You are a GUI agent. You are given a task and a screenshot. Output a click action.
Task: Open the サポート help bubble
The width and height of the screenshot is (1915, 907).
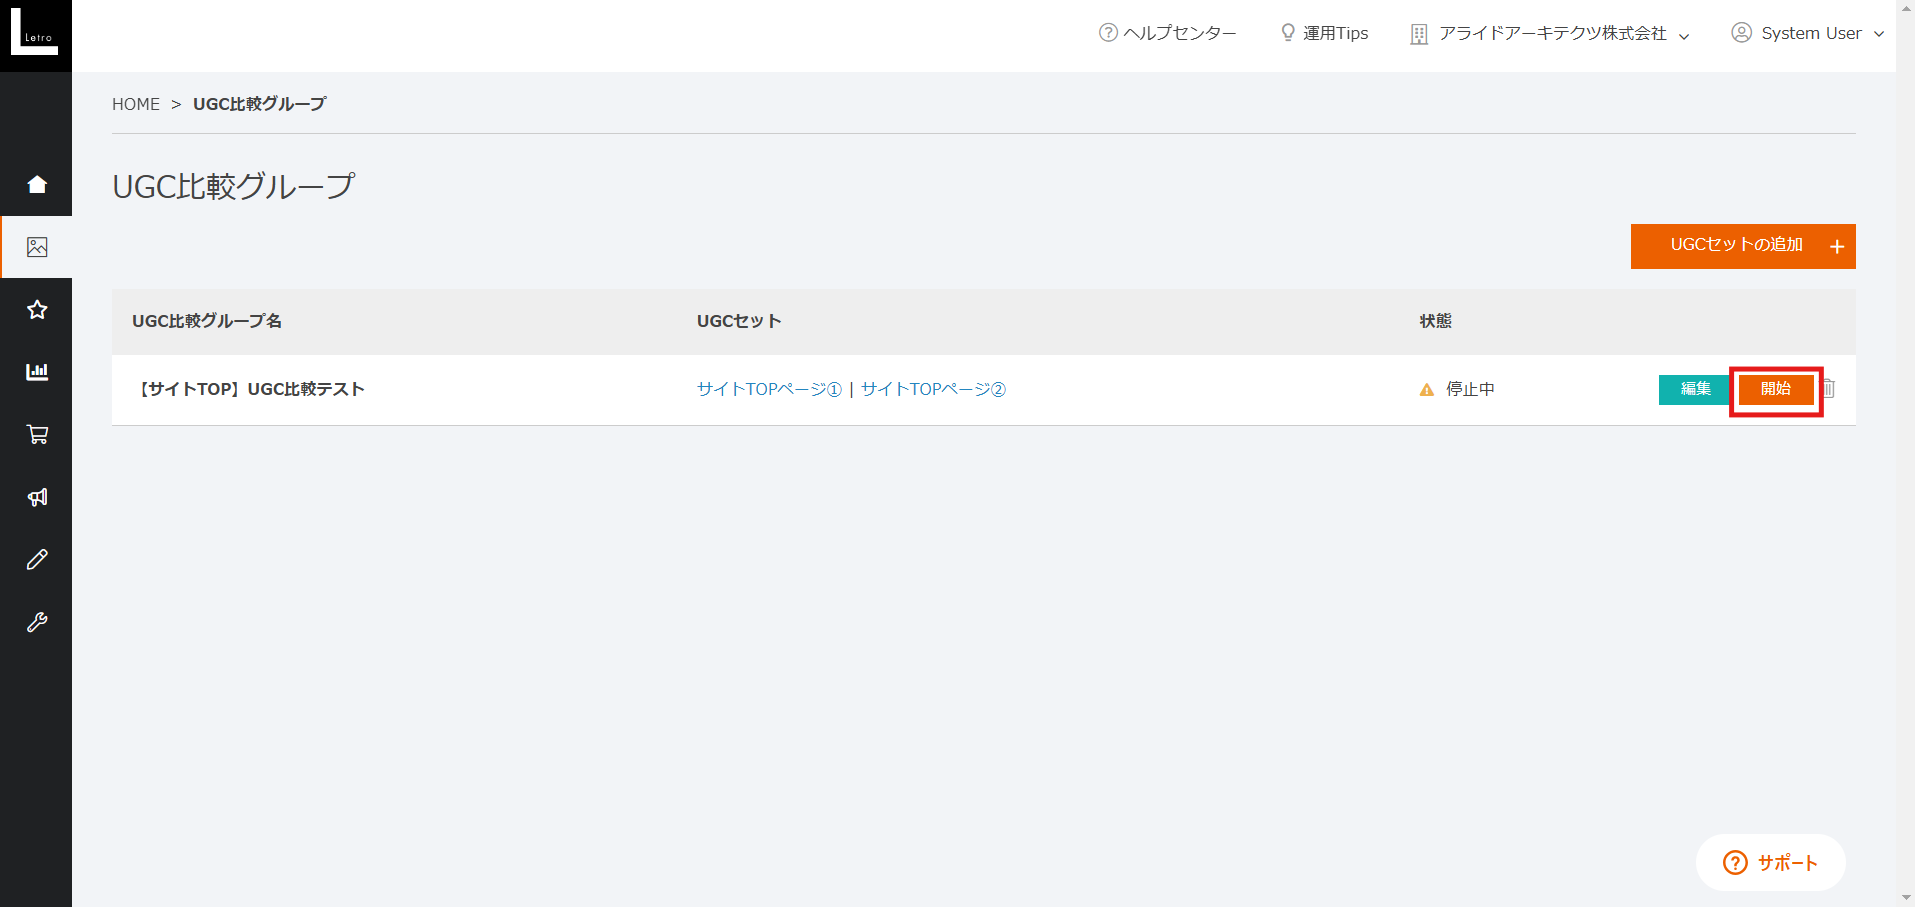click(x=1770, y=862)
